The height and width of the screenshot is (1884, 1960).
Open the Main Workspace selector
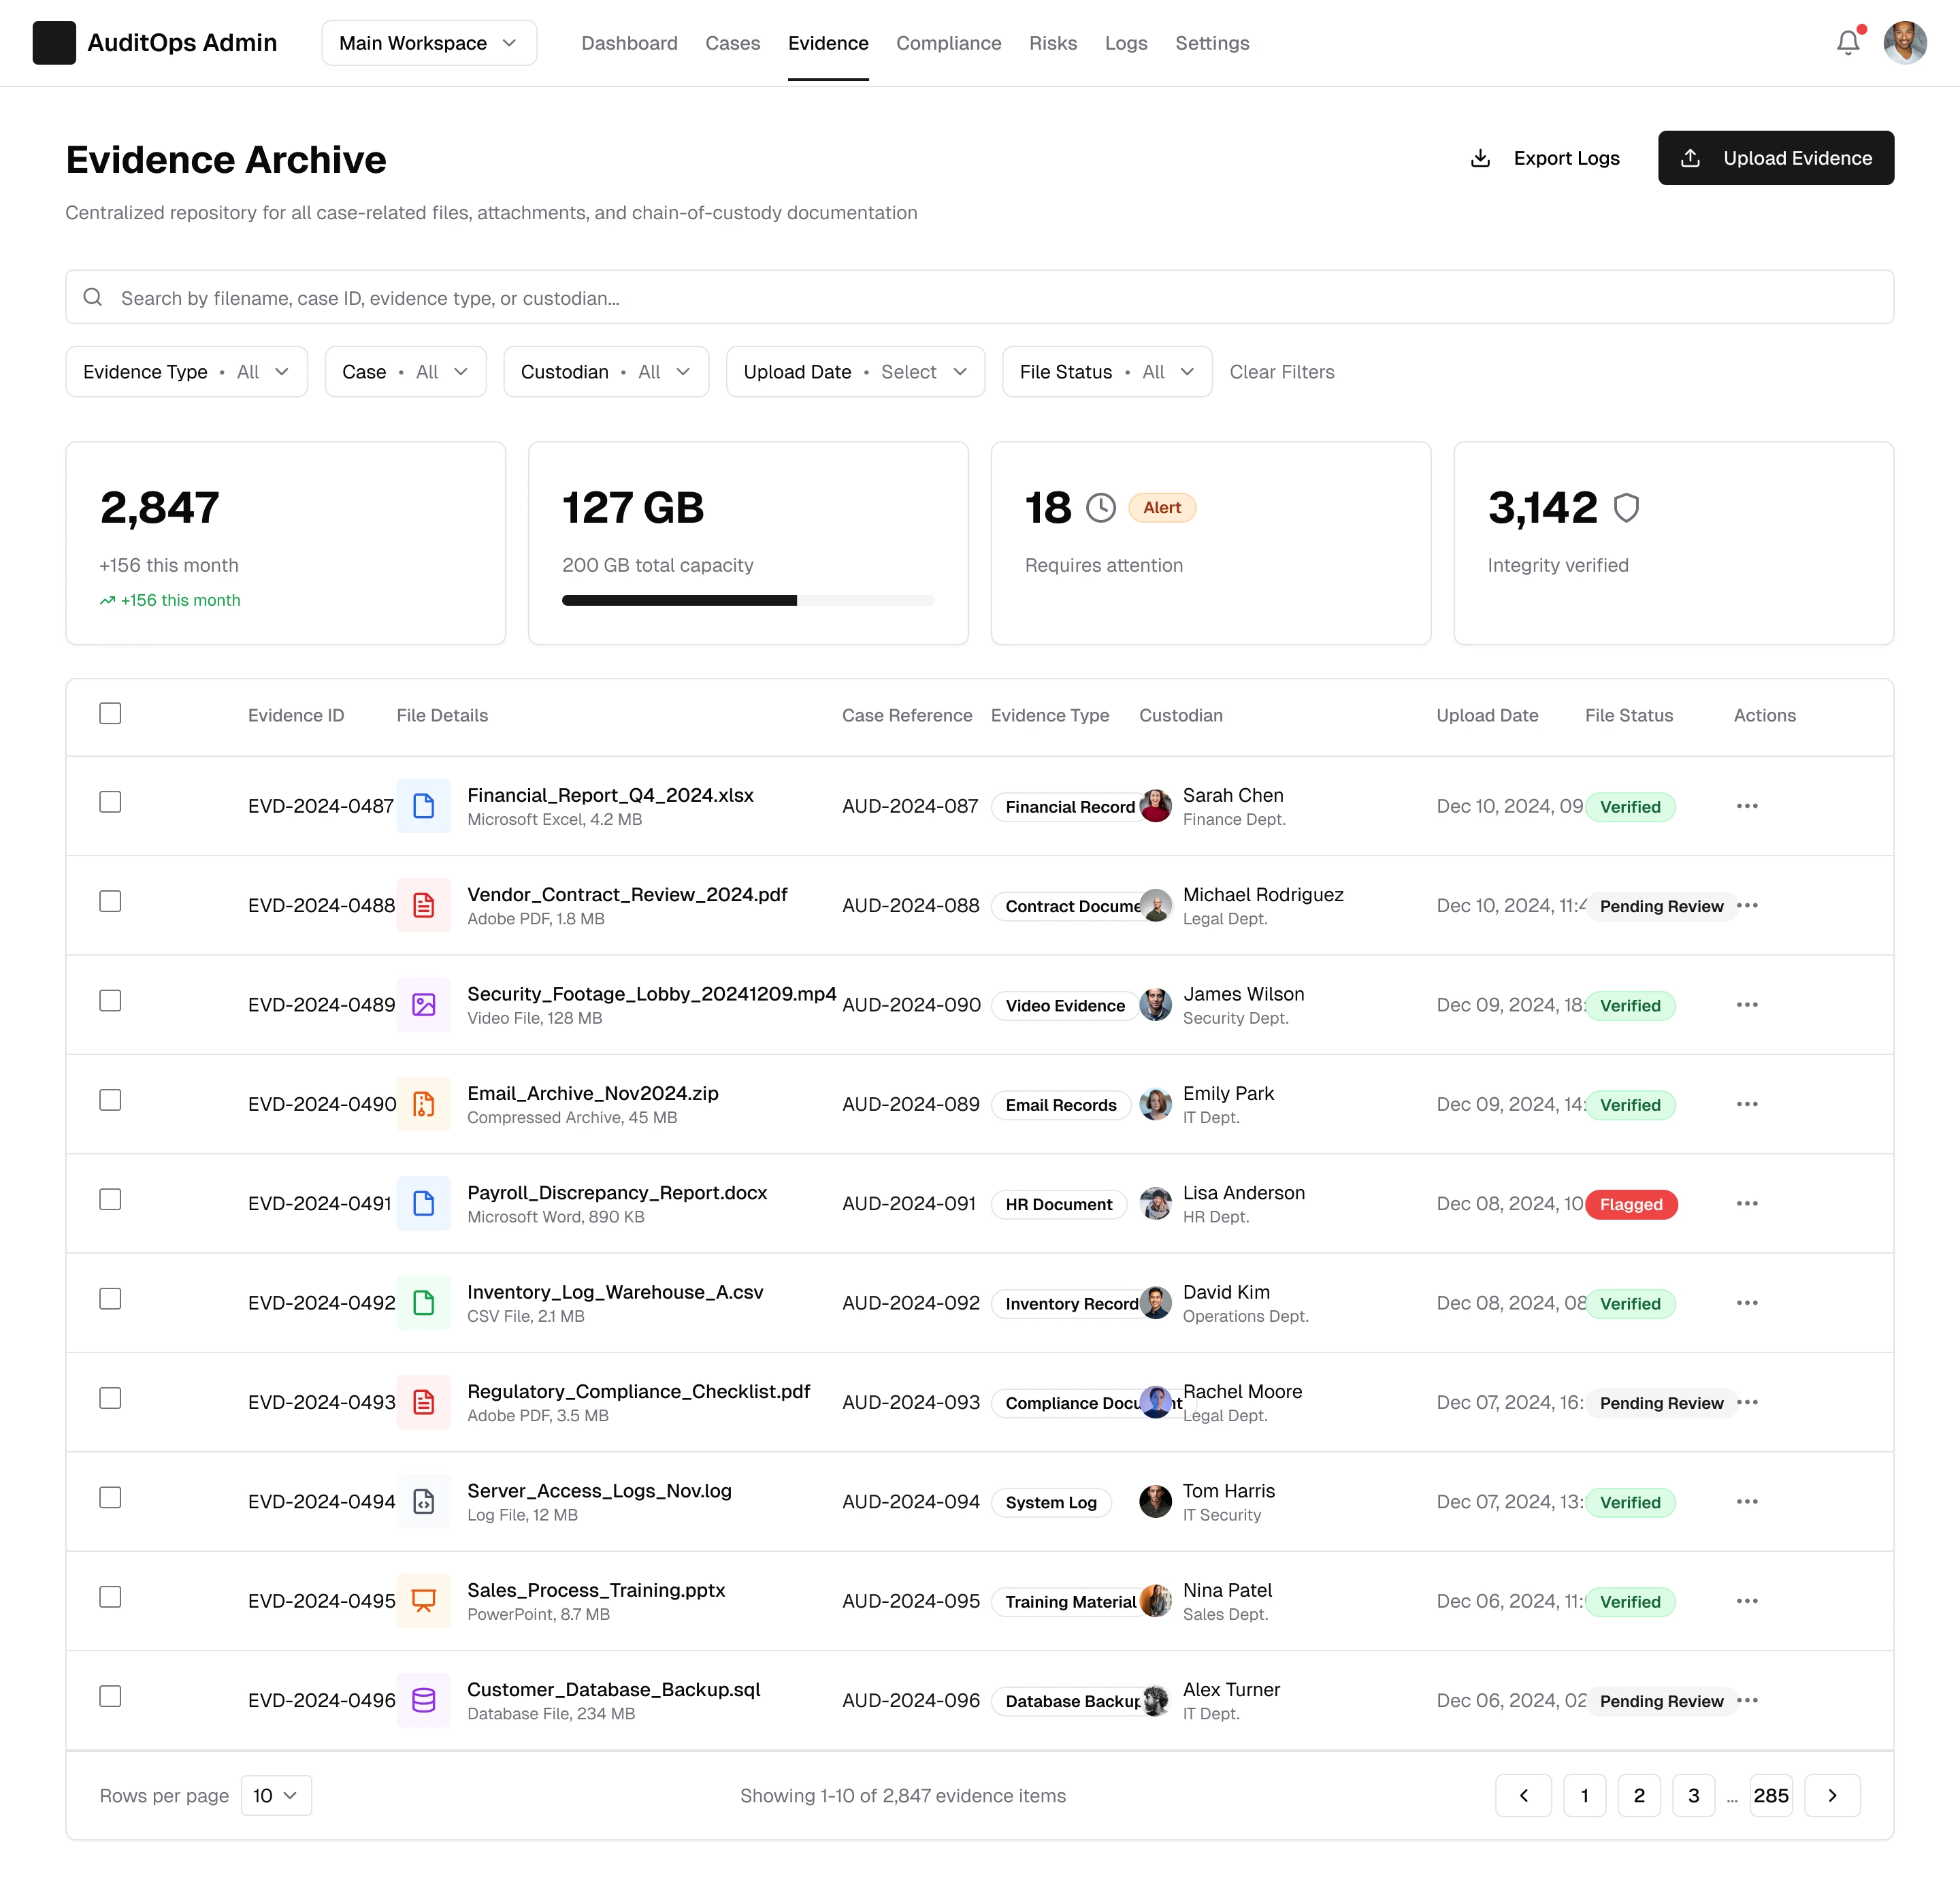(429, 43)
